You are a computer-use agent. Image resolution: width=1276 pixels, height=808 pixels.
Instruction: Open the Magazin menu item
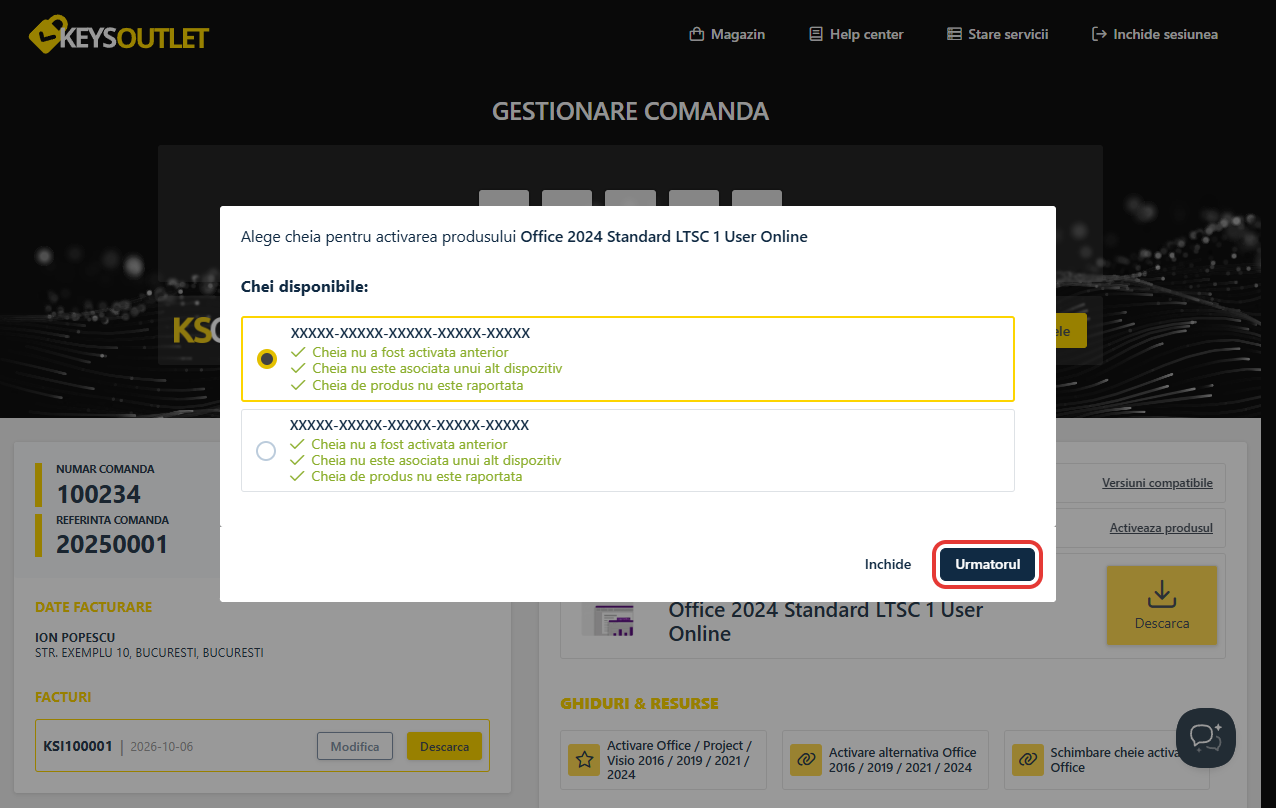pyautogui.click(x=727, y=34)
